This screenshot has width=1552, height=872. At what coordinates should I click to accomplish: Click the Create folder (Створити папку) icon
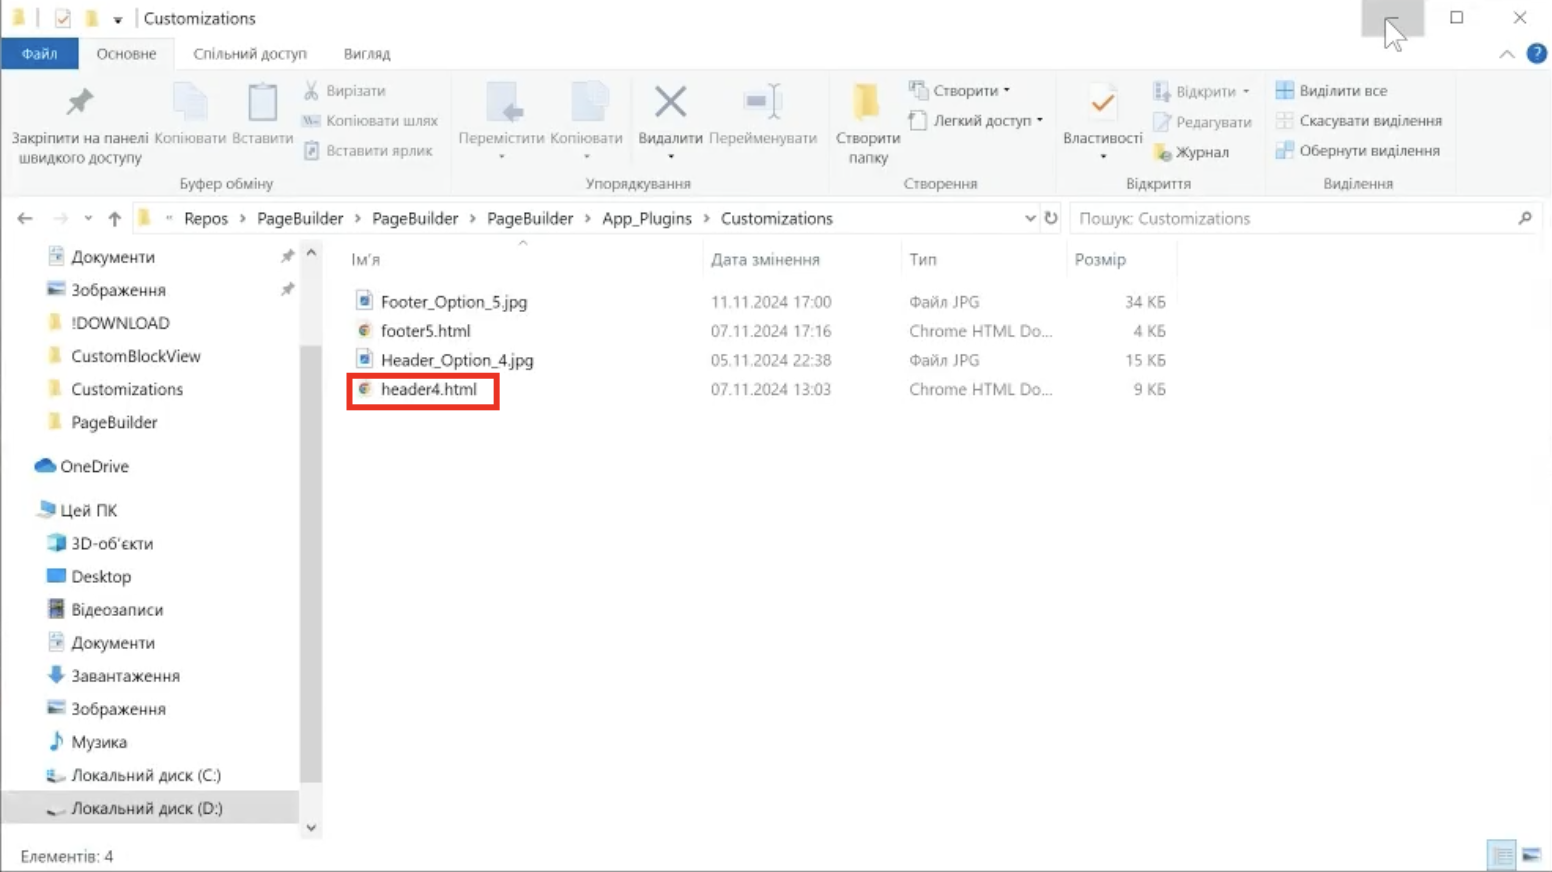(x=866, y=102)
